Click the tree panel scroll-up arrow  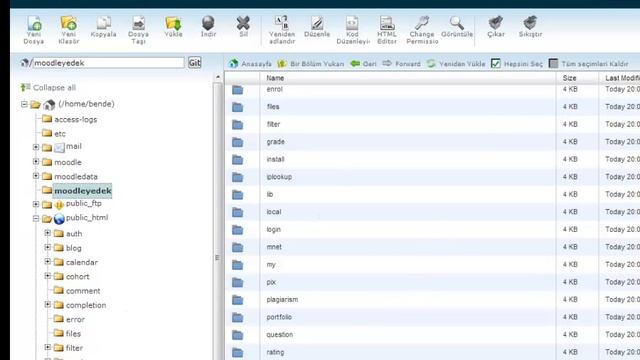point(218,77)
